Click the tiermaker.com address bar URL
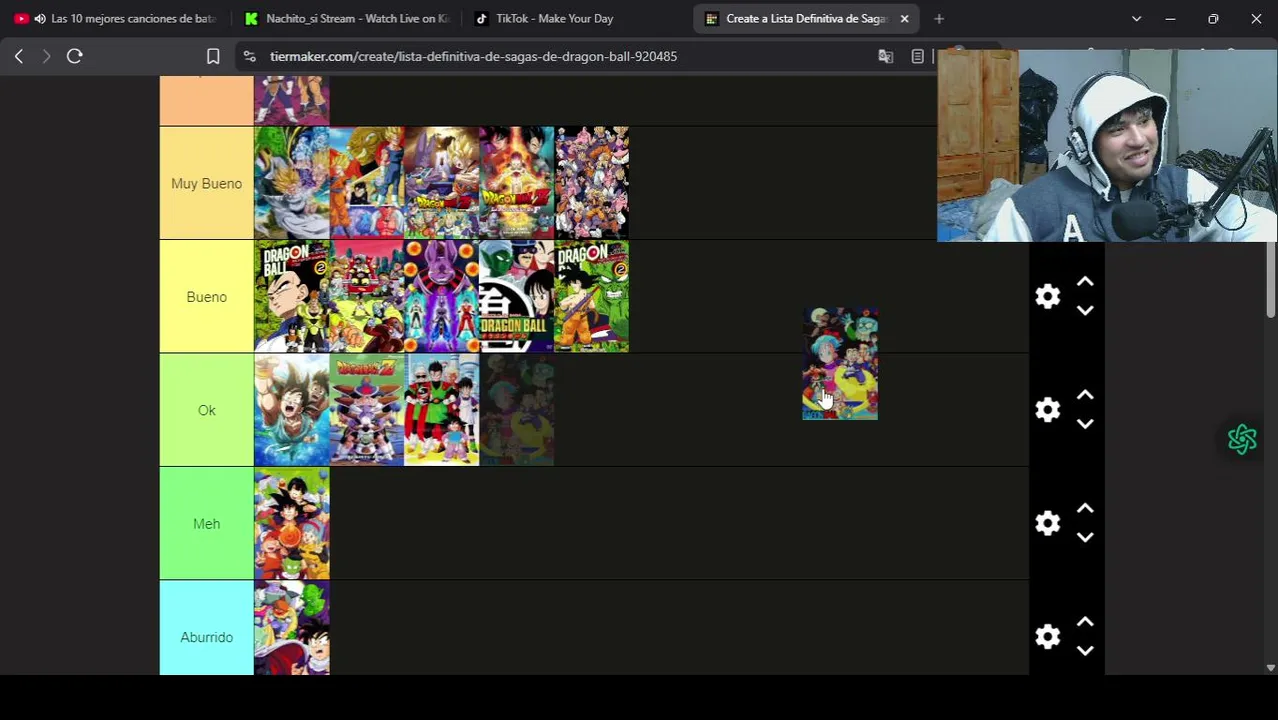Image resolution: width=1278 pixels, height=720 pixels. point(473,57)
